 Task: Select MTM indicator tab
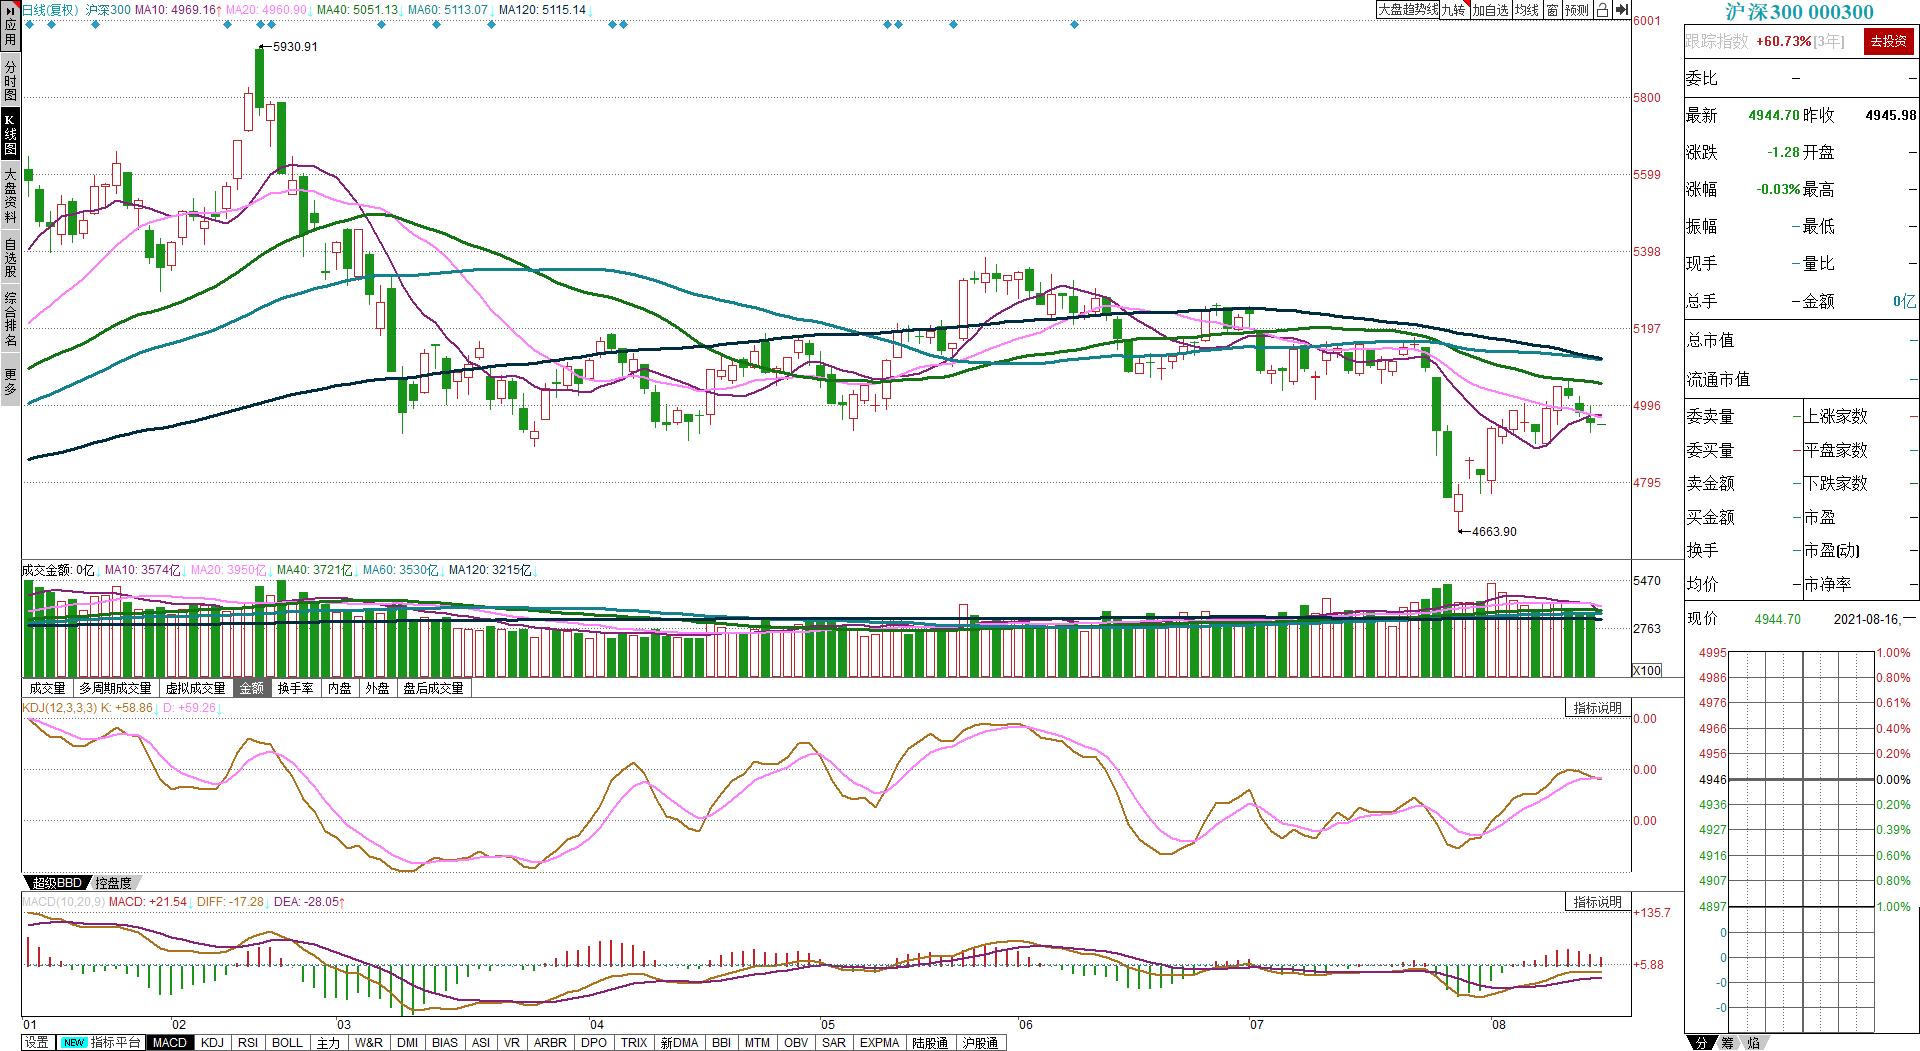coord(758,1042)
